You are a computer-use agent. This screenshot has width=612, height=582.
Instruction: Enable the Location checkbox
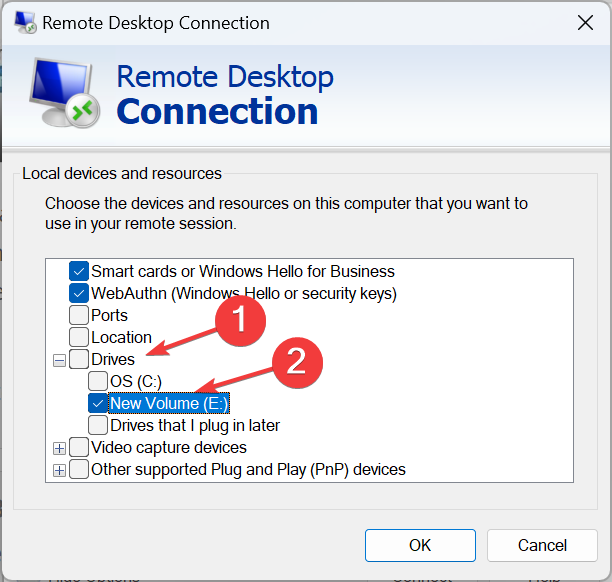click(78, 337)
